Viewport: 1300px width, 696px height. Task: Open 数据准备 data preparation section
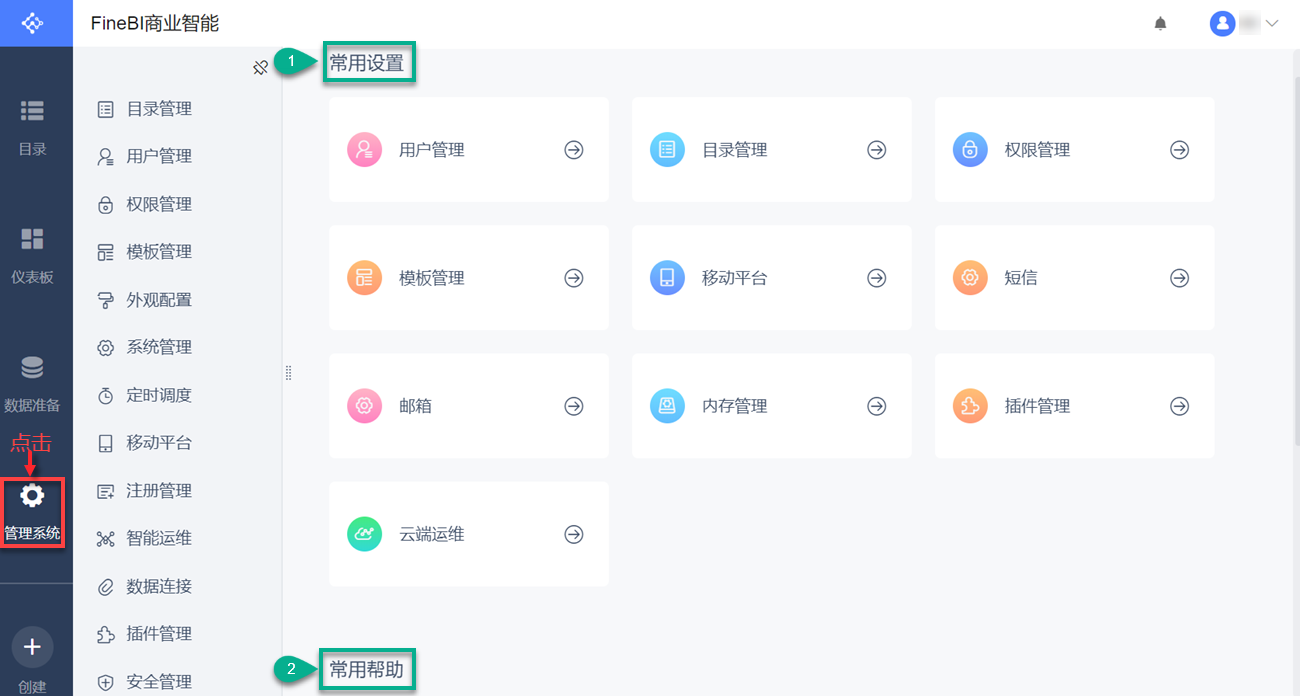[33, 383]
